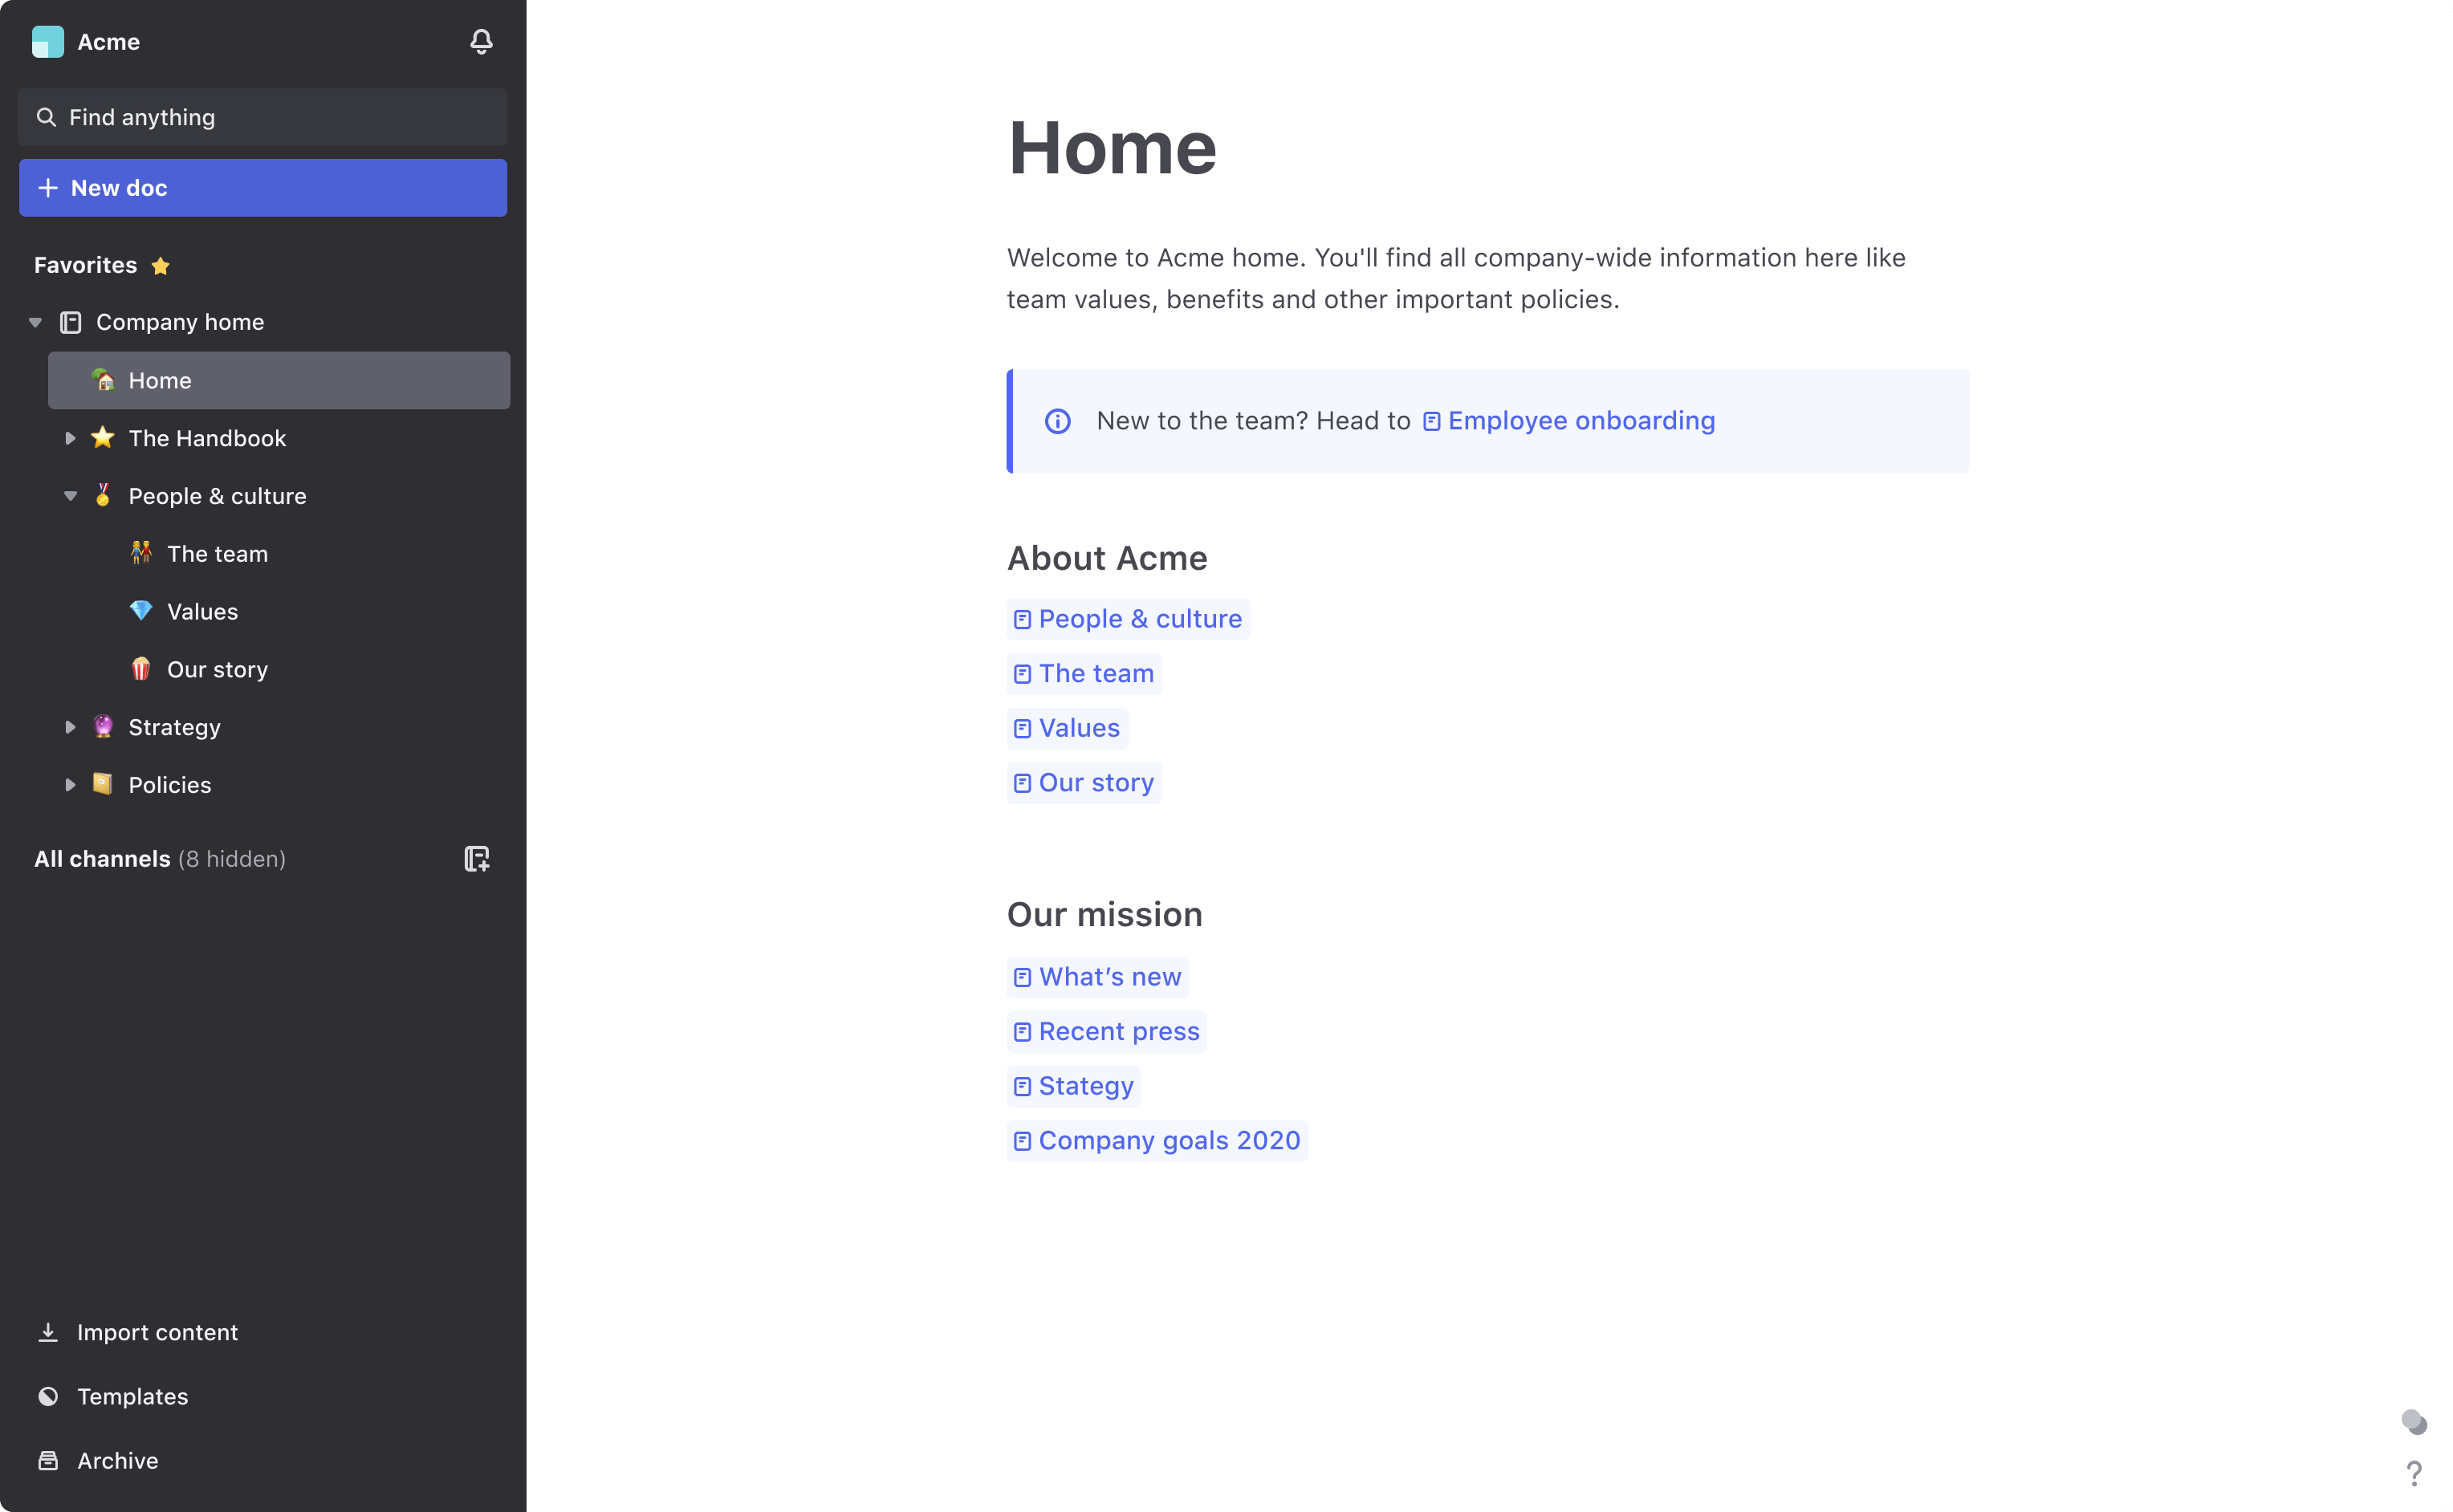Expand the Policies tree item
The width and height of the screenshot is (2453, 1512).
click(x=70, y=785)
